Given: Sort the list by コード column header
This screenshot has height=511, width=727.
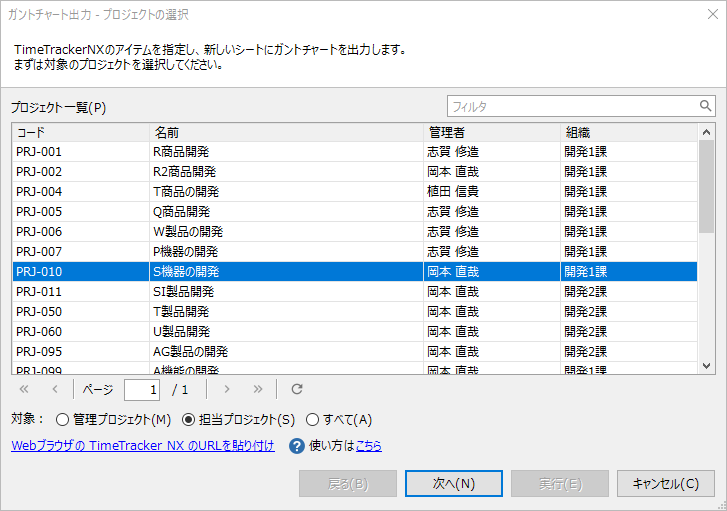Looking at the screenshot, I should click(80, 132).
